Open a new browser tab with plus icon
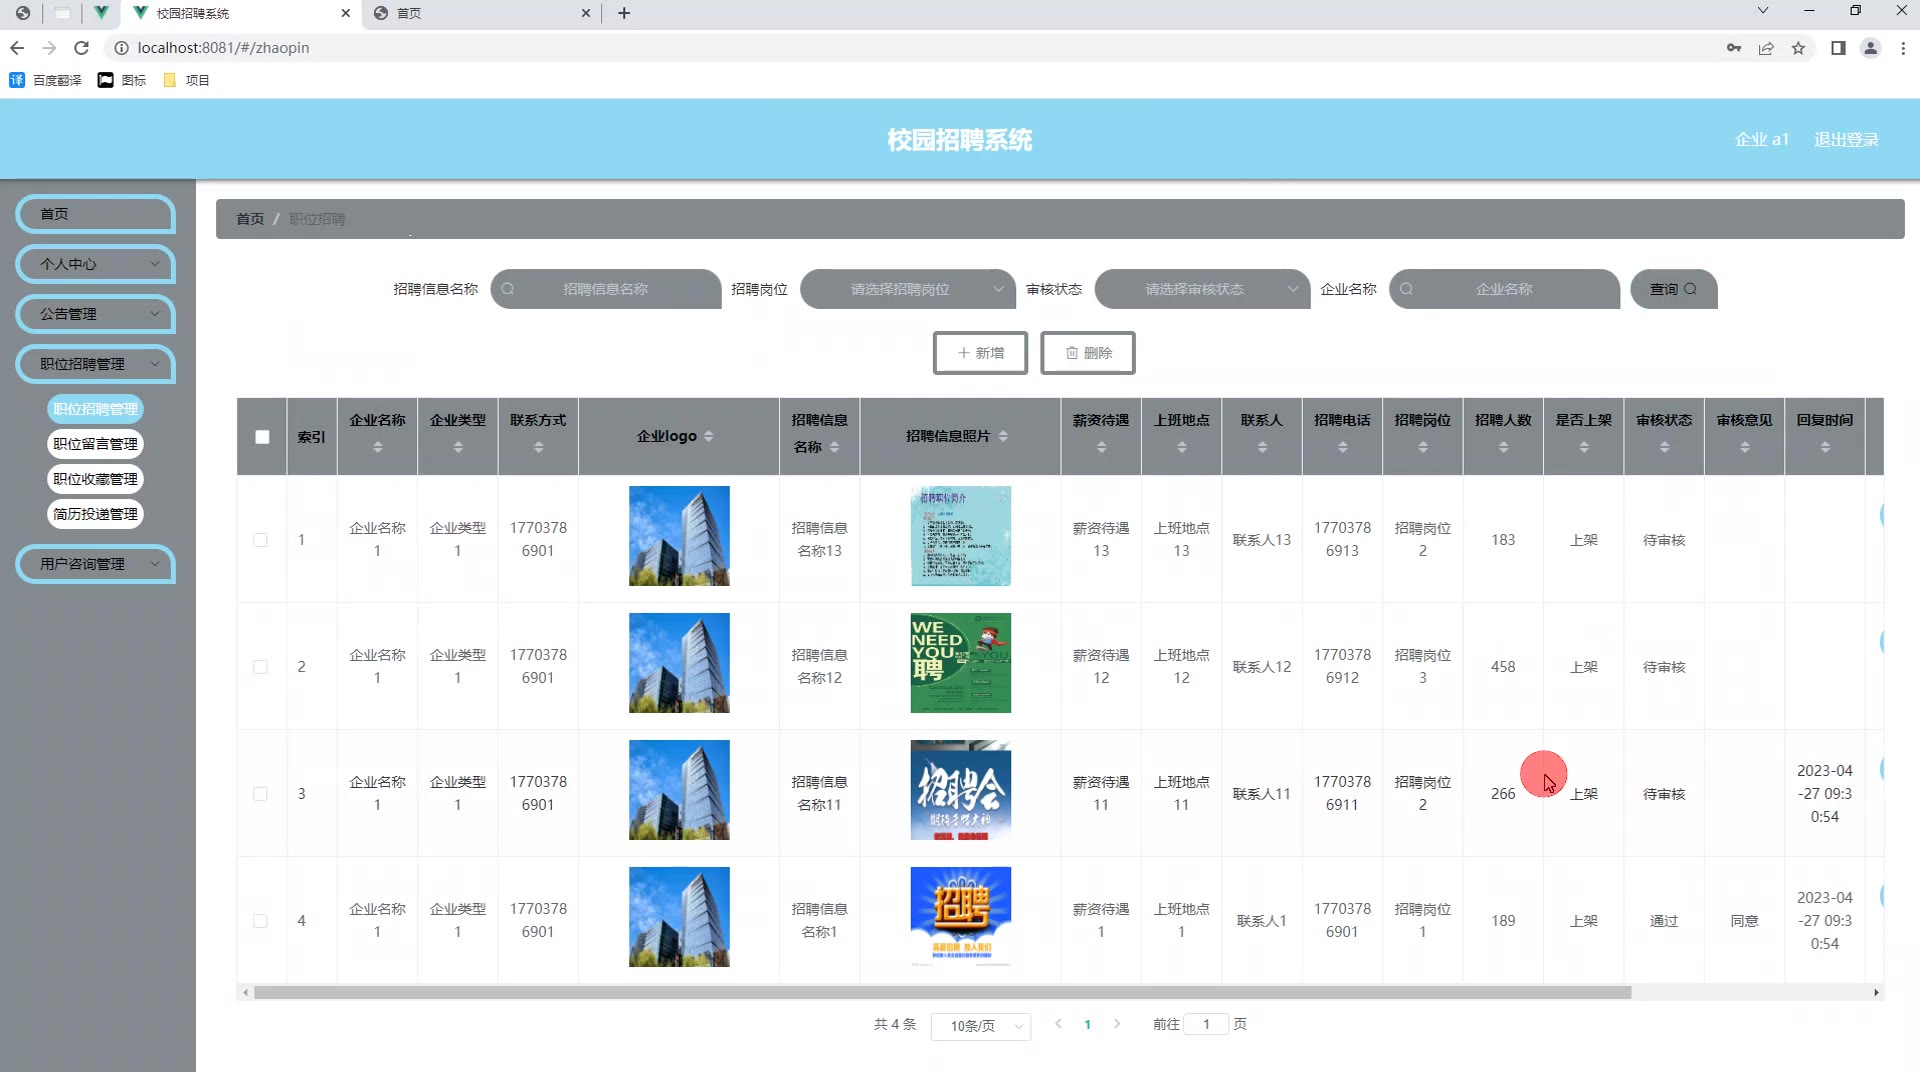1920x1072 pixels. (624, 13)
